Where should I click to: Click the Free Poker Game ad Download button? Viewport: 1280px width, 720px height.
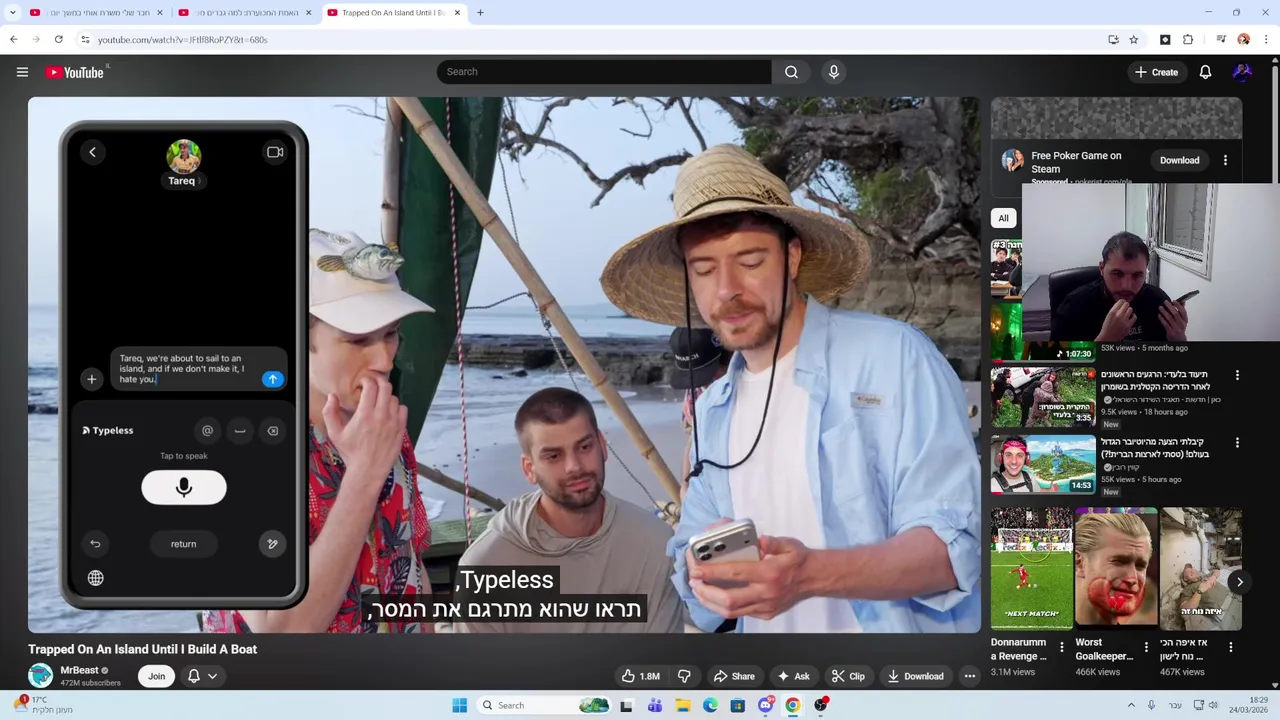pyautogui.click(x=1179, y=160)
